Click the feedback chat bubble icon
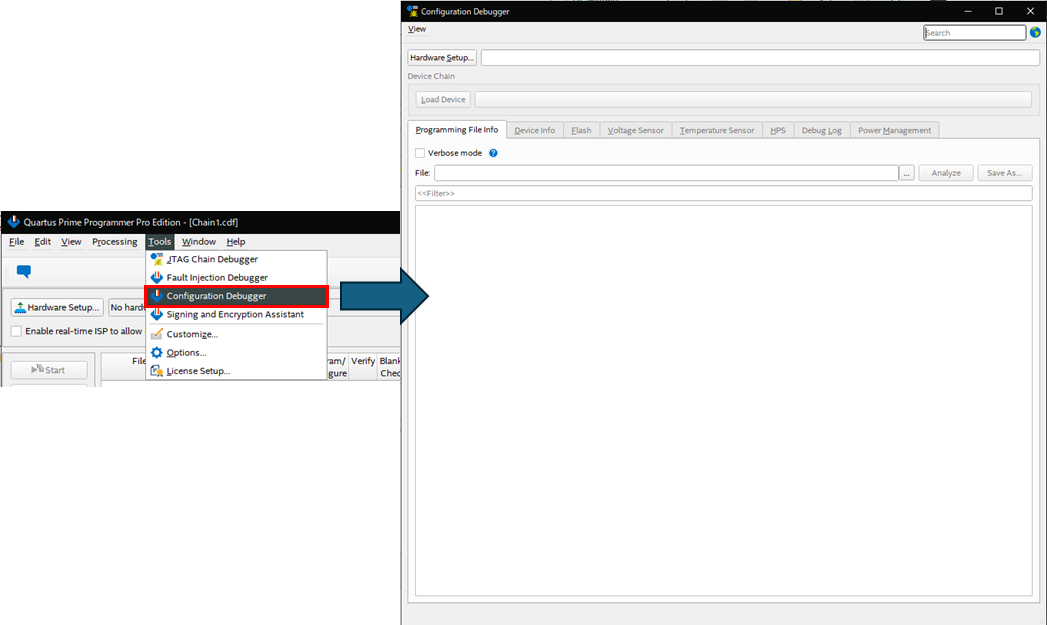The width and height of the screenshot is (1047, 625). (23, 271)
